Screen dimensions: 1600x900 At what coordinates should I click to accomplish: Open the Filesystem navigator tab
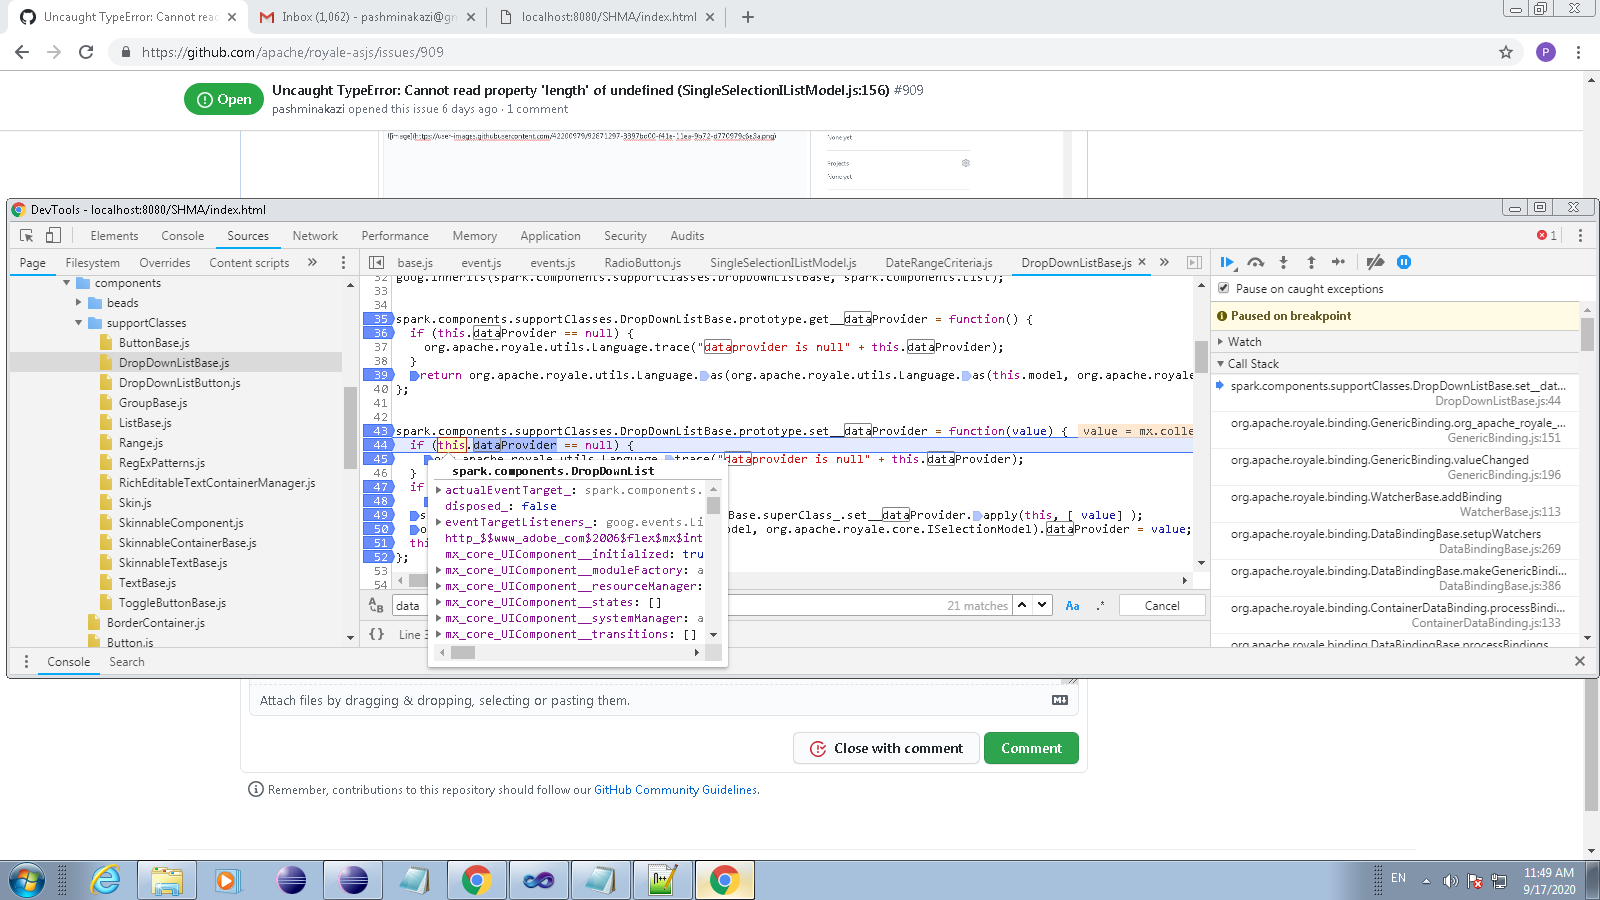(x=92, y=263)
